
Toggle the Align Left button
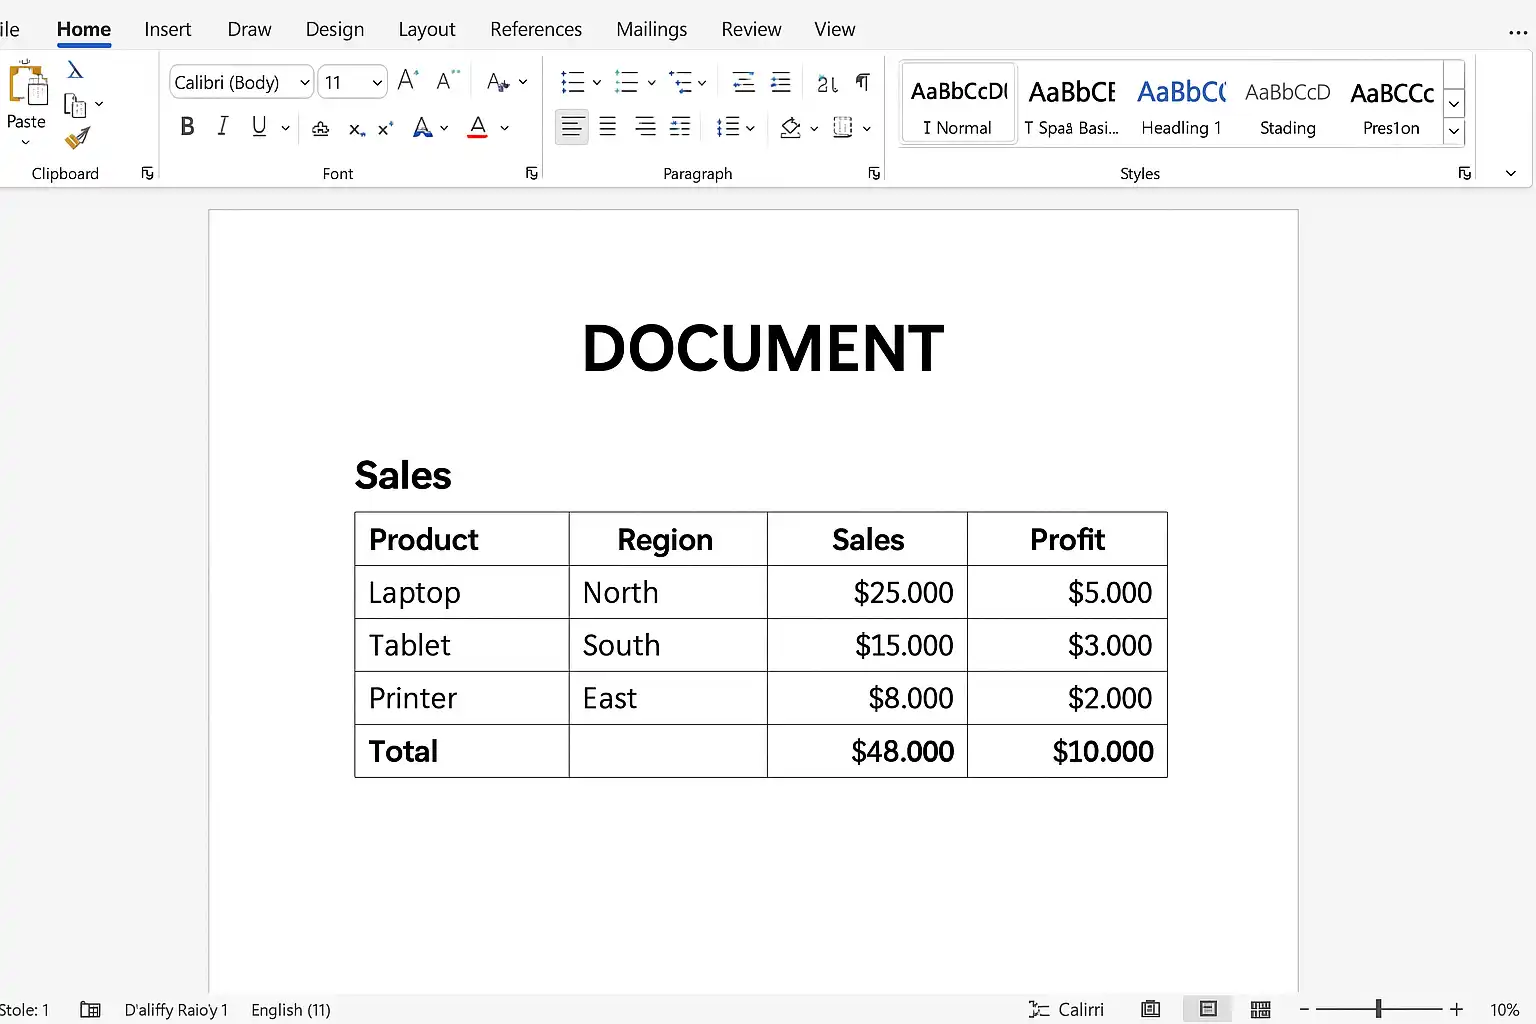pyautogui.click(x=572, y=127)
